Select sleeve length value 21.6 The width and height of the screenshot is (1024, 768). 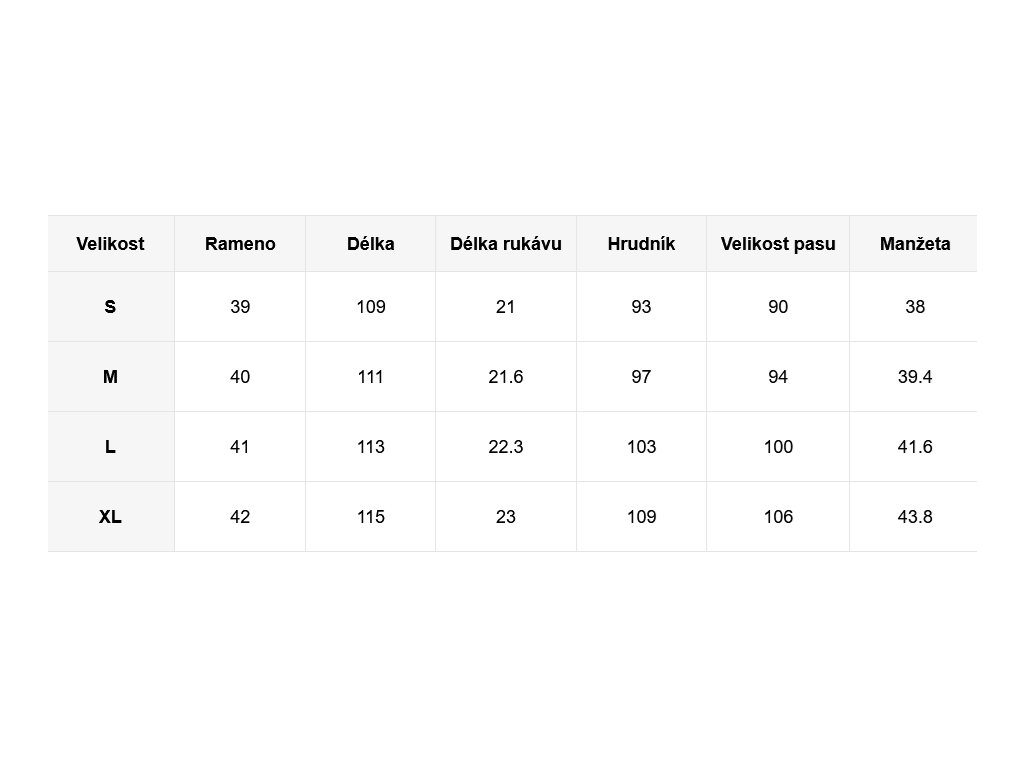506,377
